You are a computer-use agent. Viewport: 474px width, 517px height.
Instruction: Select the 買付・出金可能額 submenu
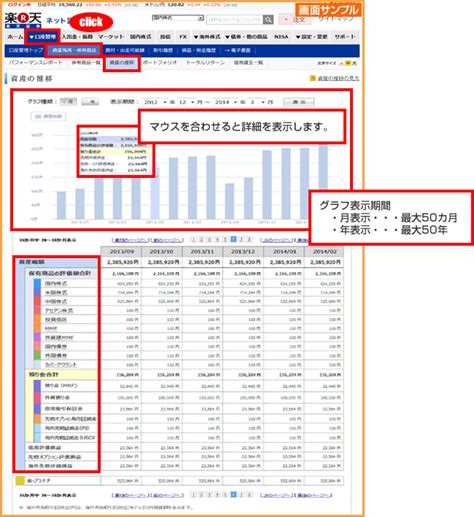click(125, 50)
